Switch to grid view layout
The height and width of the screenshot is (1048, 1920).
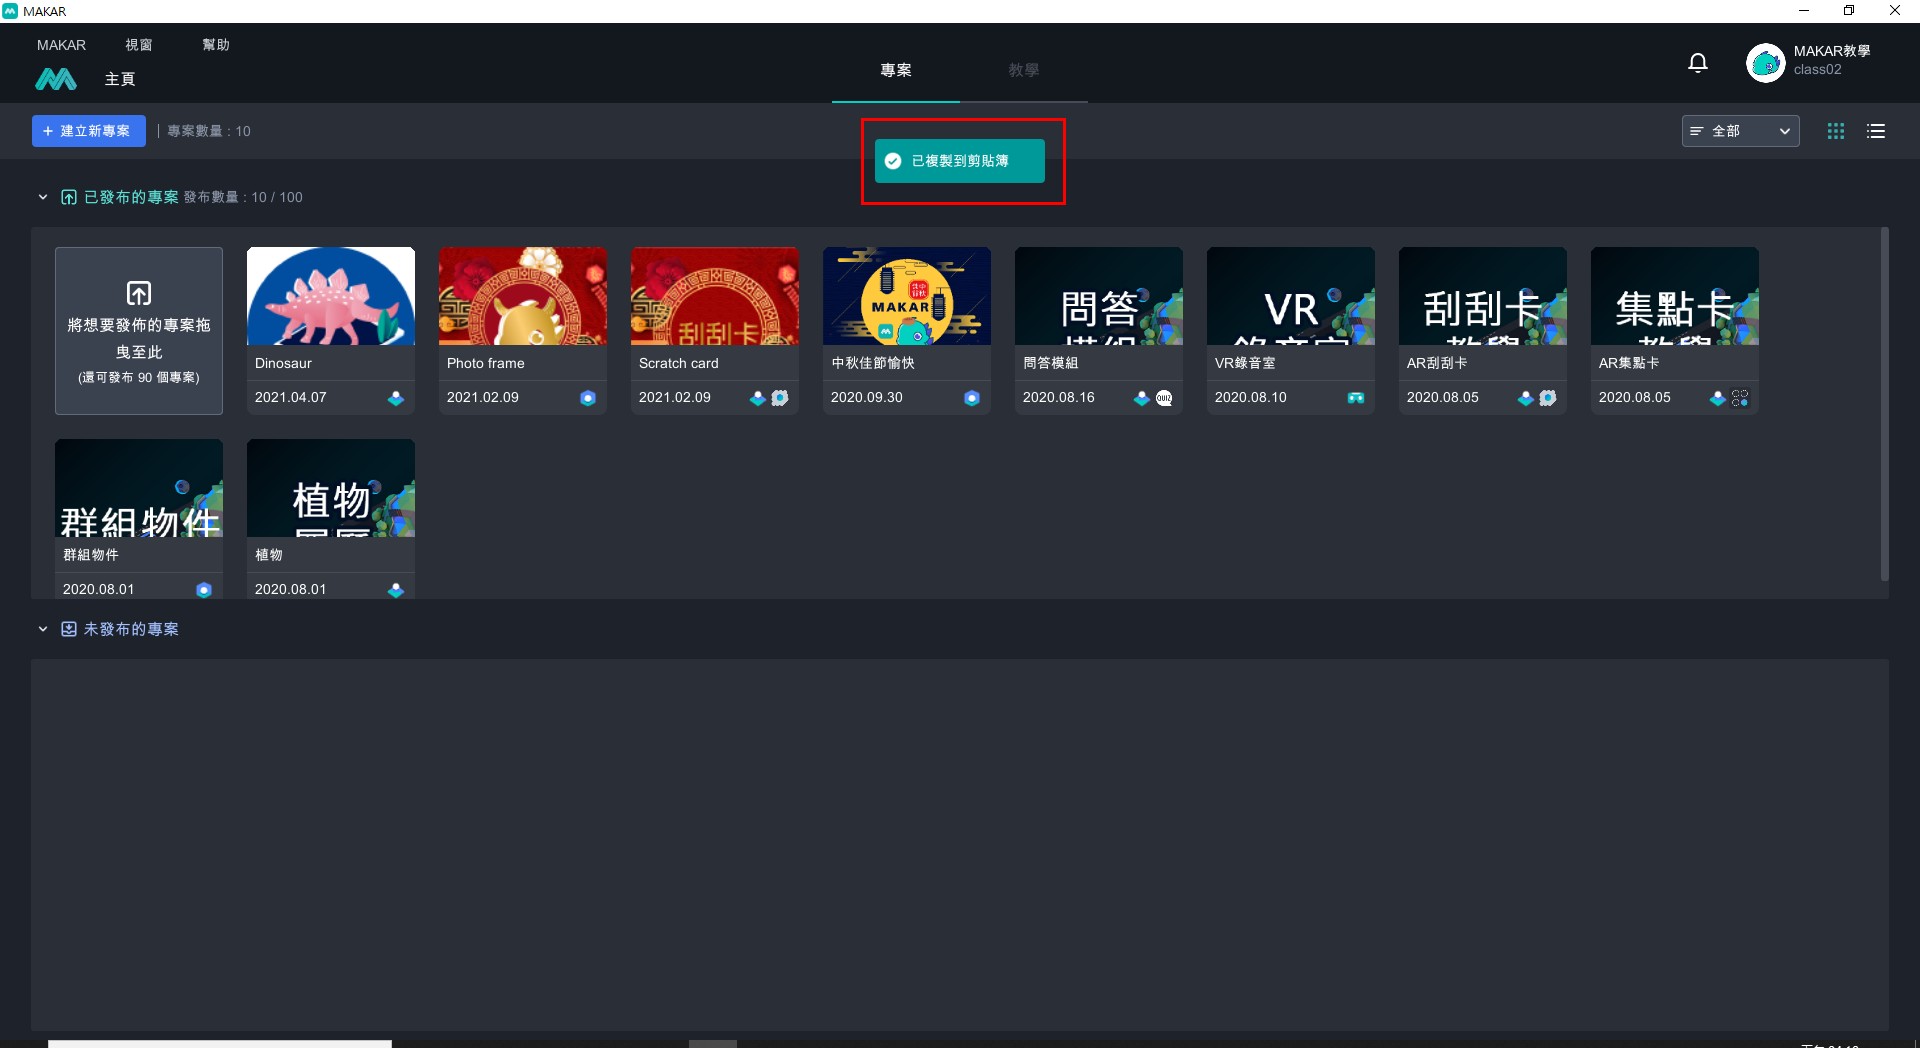click(x=1836, y=131)
